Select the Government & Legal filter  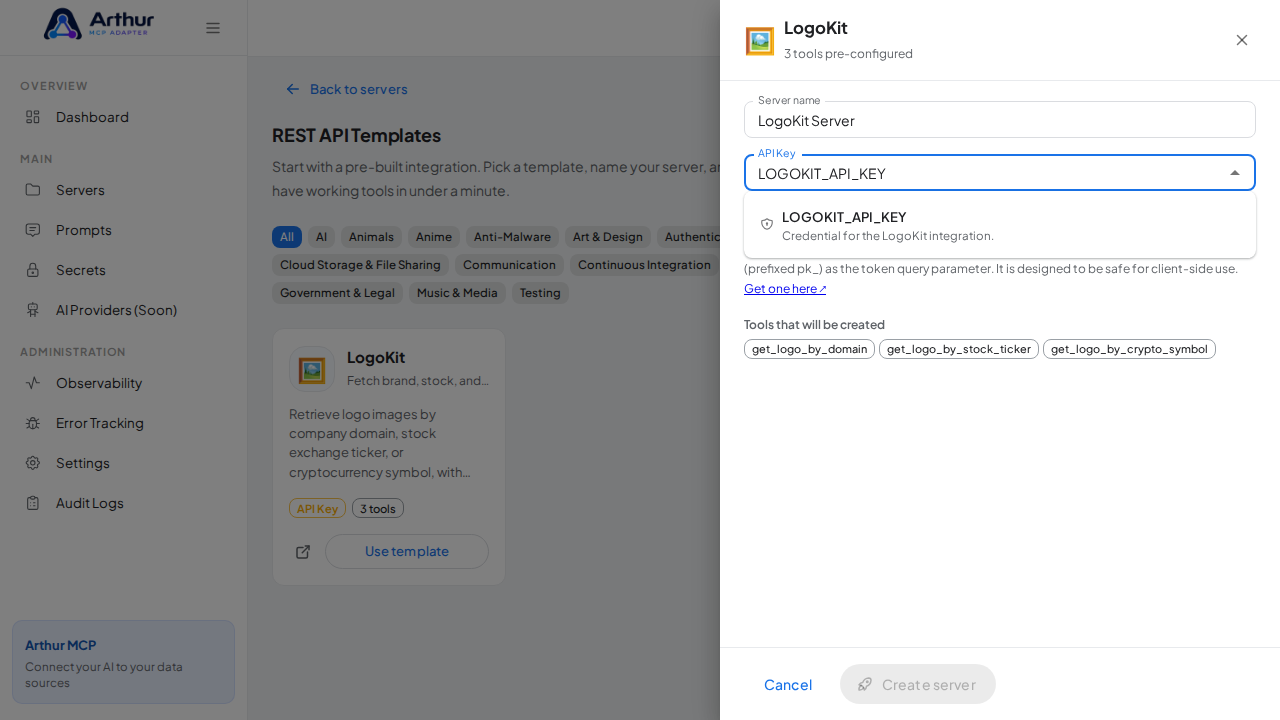[337, 293]
